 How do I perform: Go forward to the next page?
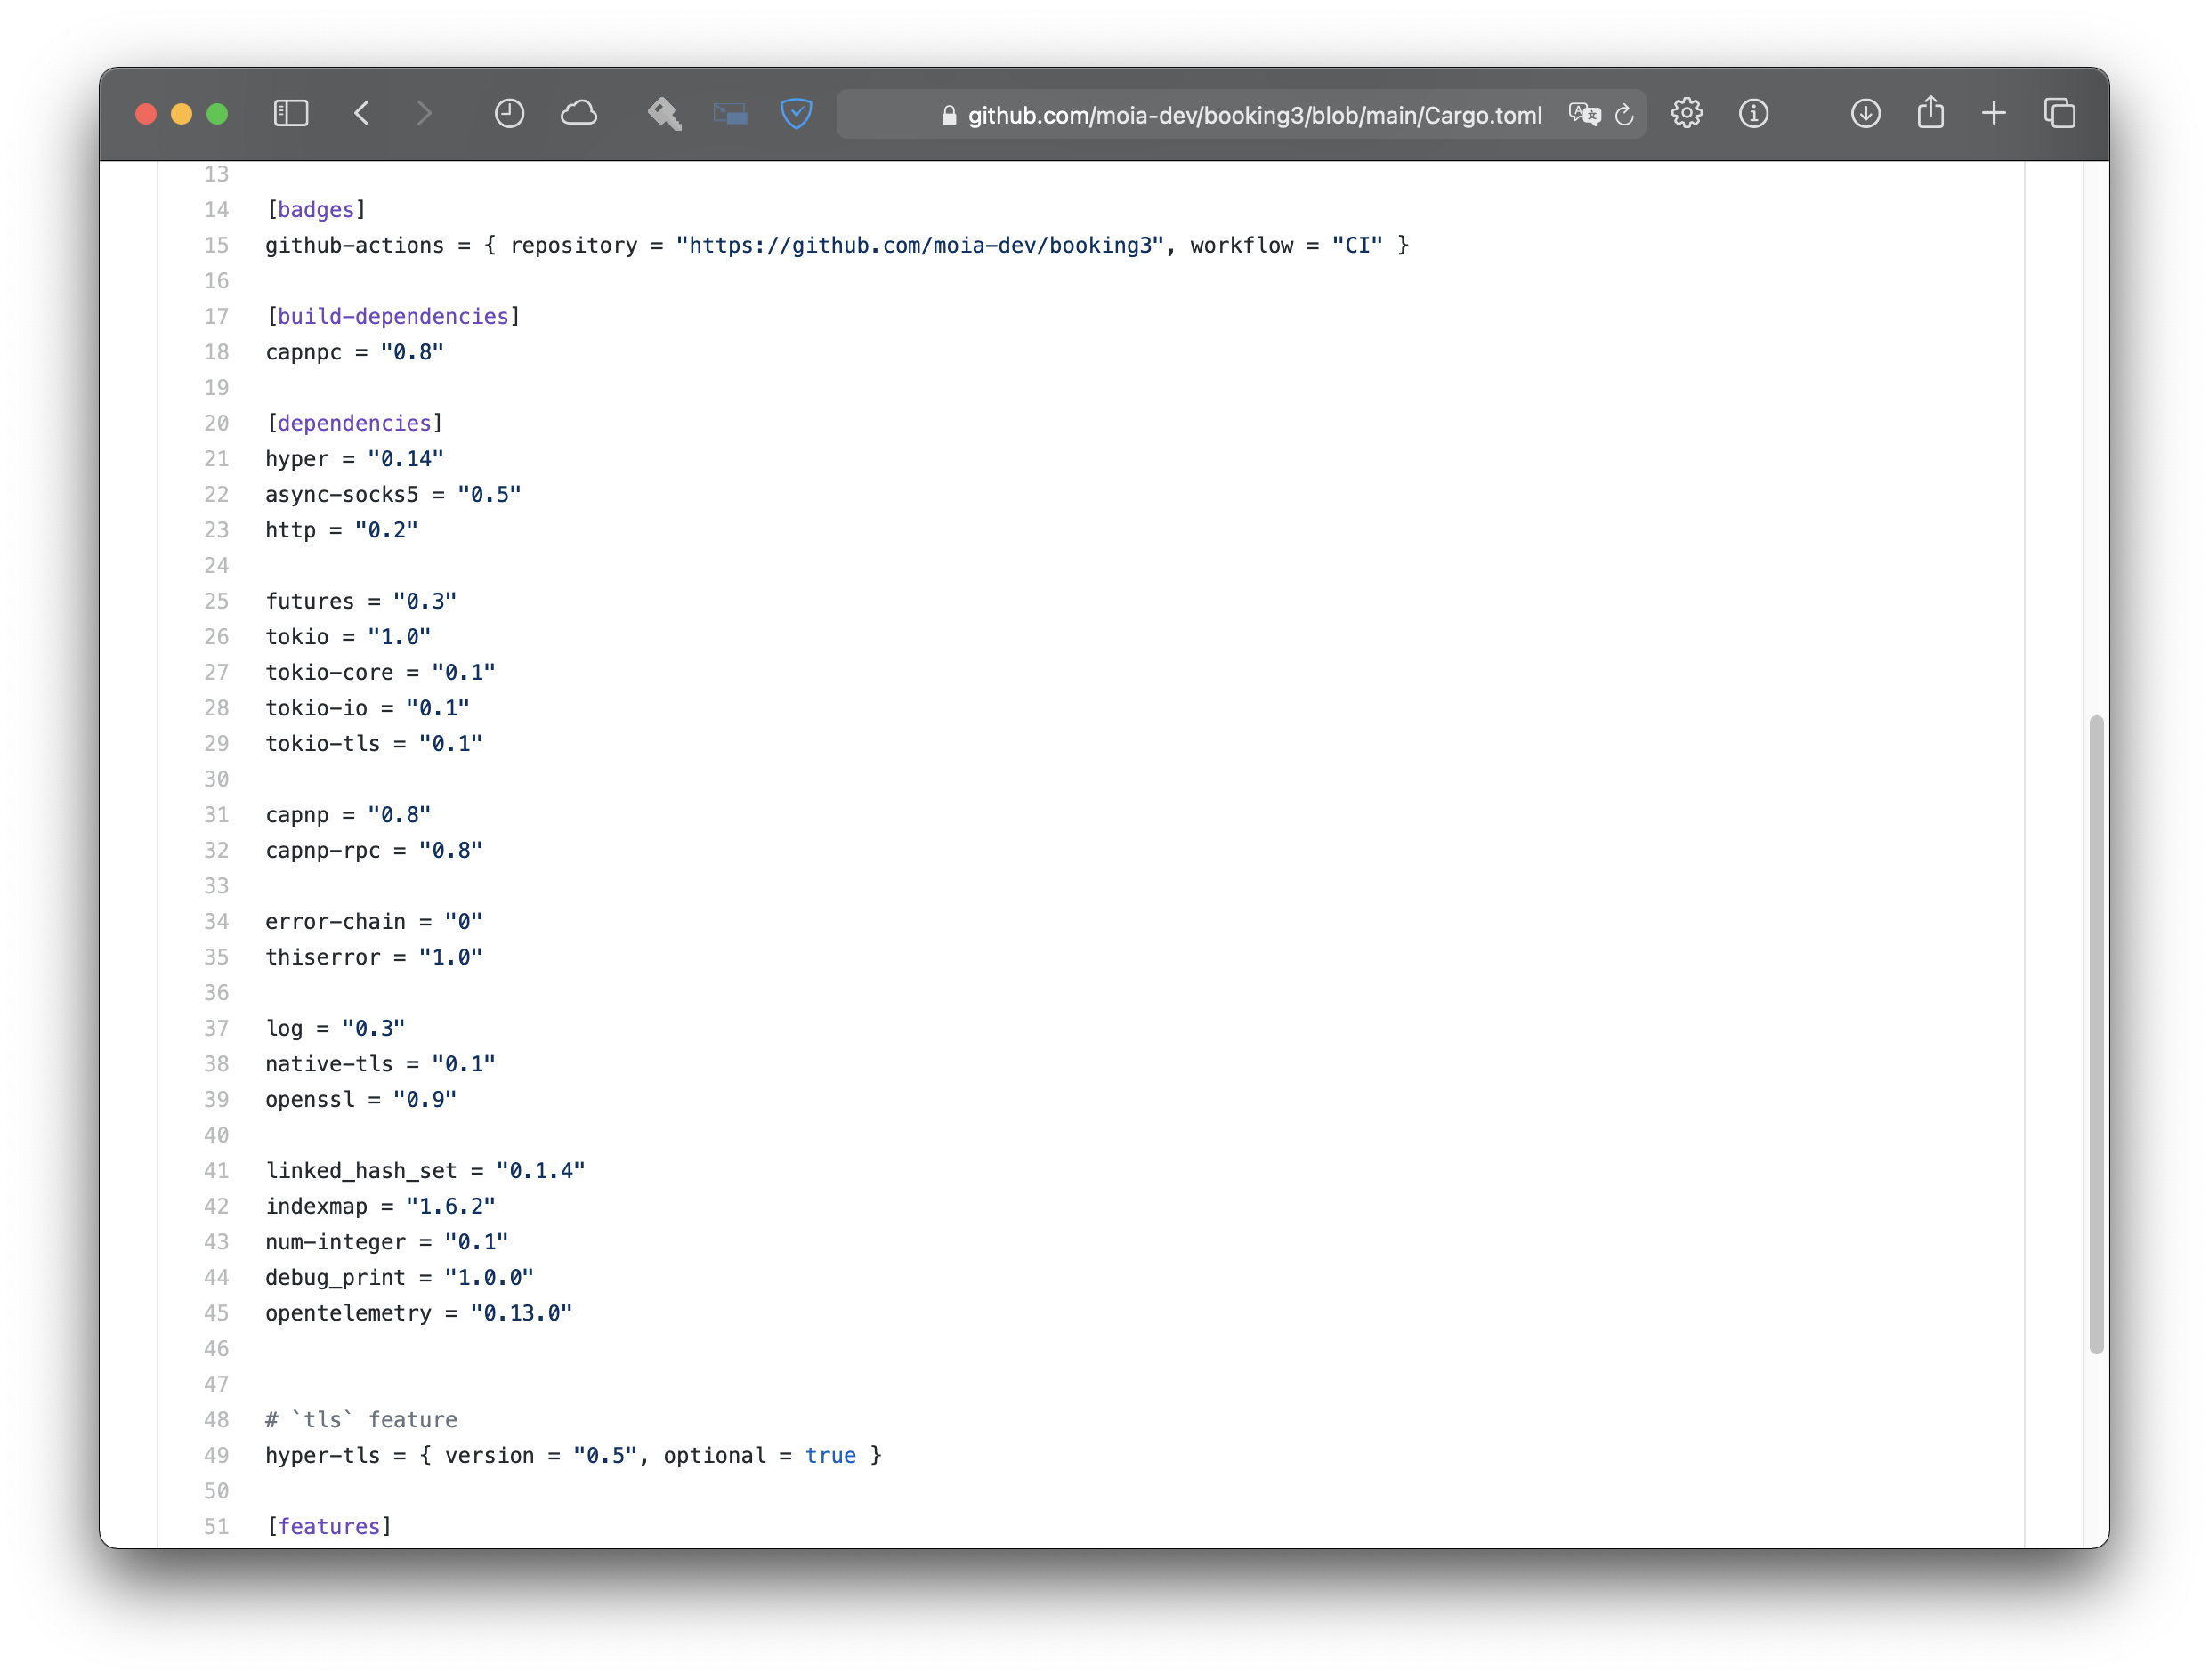(x=424, y=113)
